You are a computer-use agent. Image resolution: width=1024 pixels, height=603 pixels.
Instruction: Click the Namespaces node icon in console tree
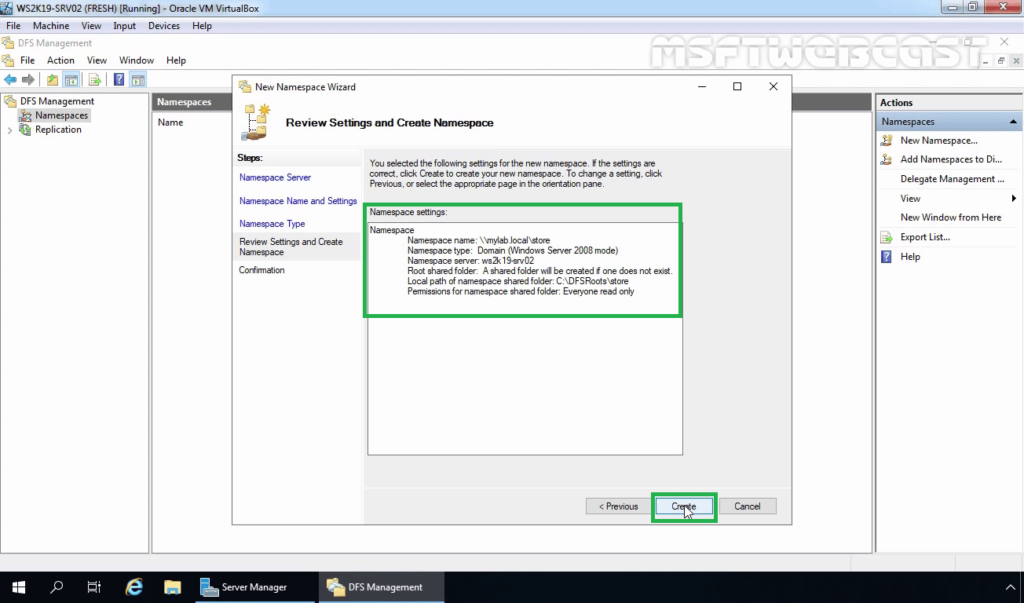click(25, 116)
